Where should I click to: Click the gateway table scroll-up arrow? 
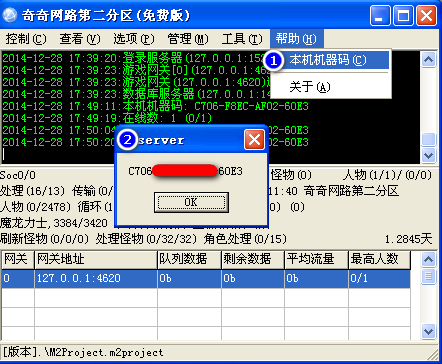pyautogui.click(x=428, y=259)
